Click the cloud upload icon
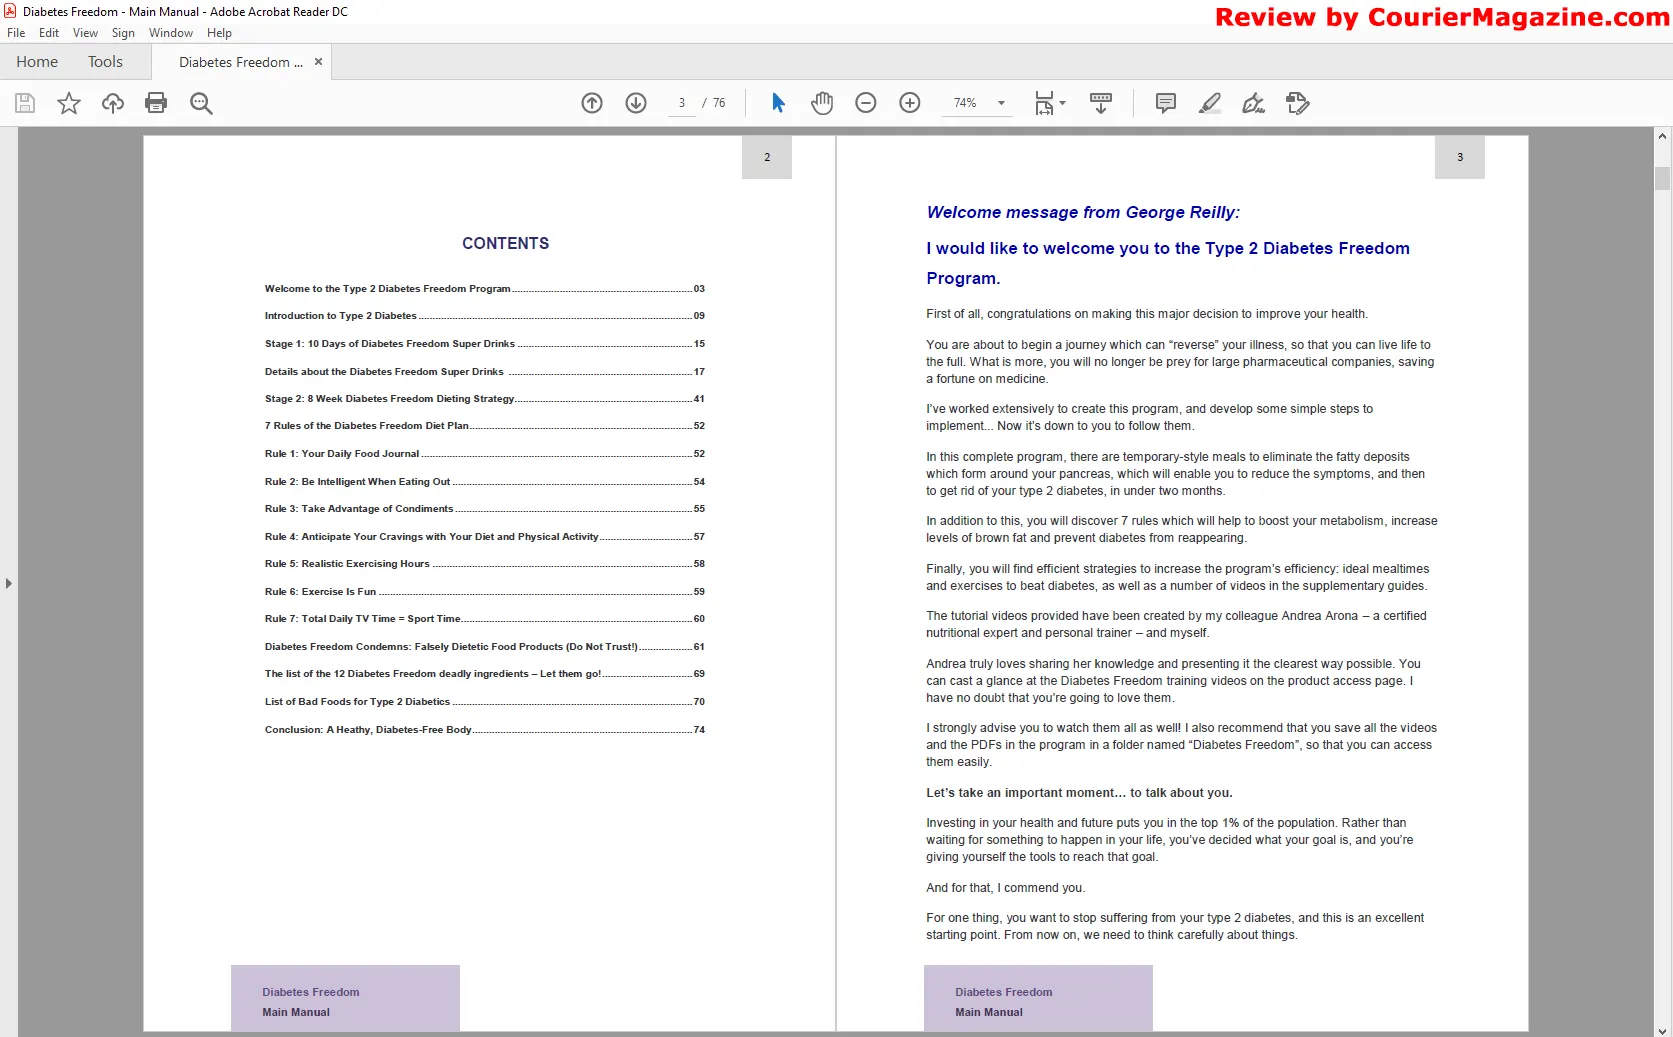The height and width of the screenshot is (1037, 1673). pos(113,103)
